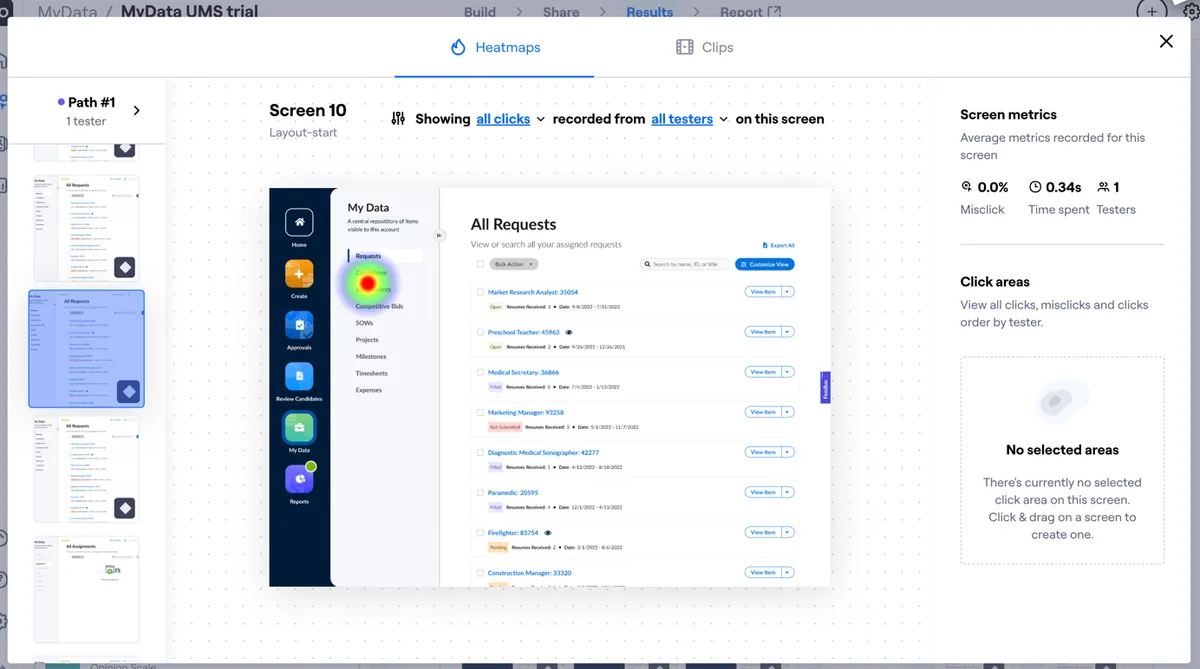The width and height of the screenshot is (1200, 669).
Task: Open the Share step in background breadcrumb
Action: click(561, 12)
